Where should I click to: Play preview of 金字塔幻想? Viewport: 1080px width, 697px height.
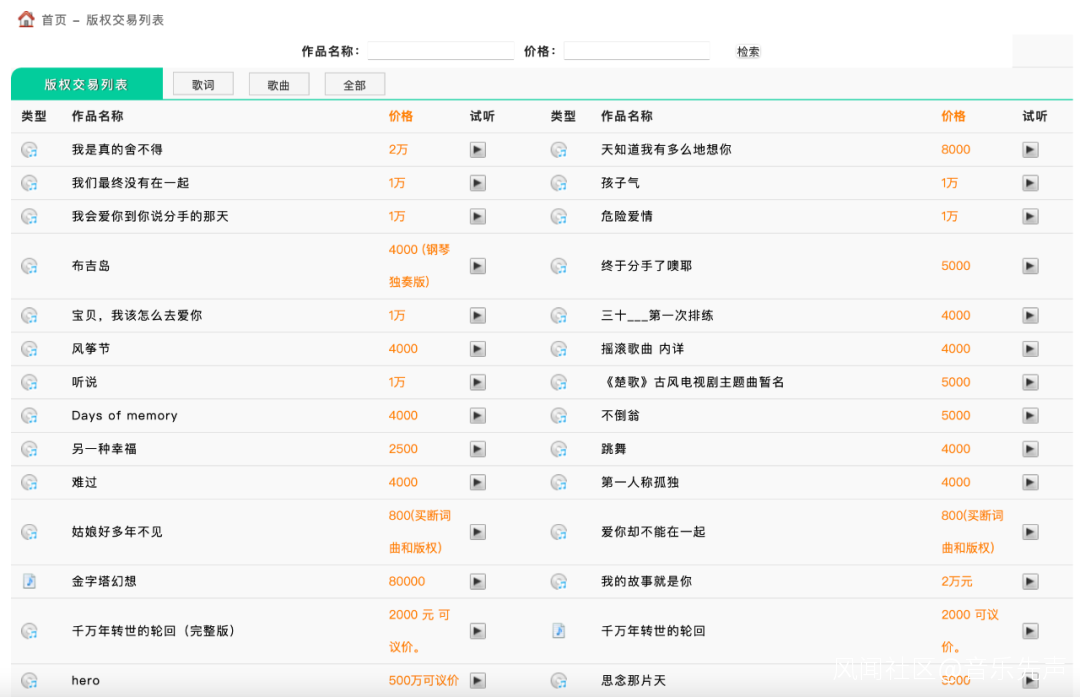(478, 582)
